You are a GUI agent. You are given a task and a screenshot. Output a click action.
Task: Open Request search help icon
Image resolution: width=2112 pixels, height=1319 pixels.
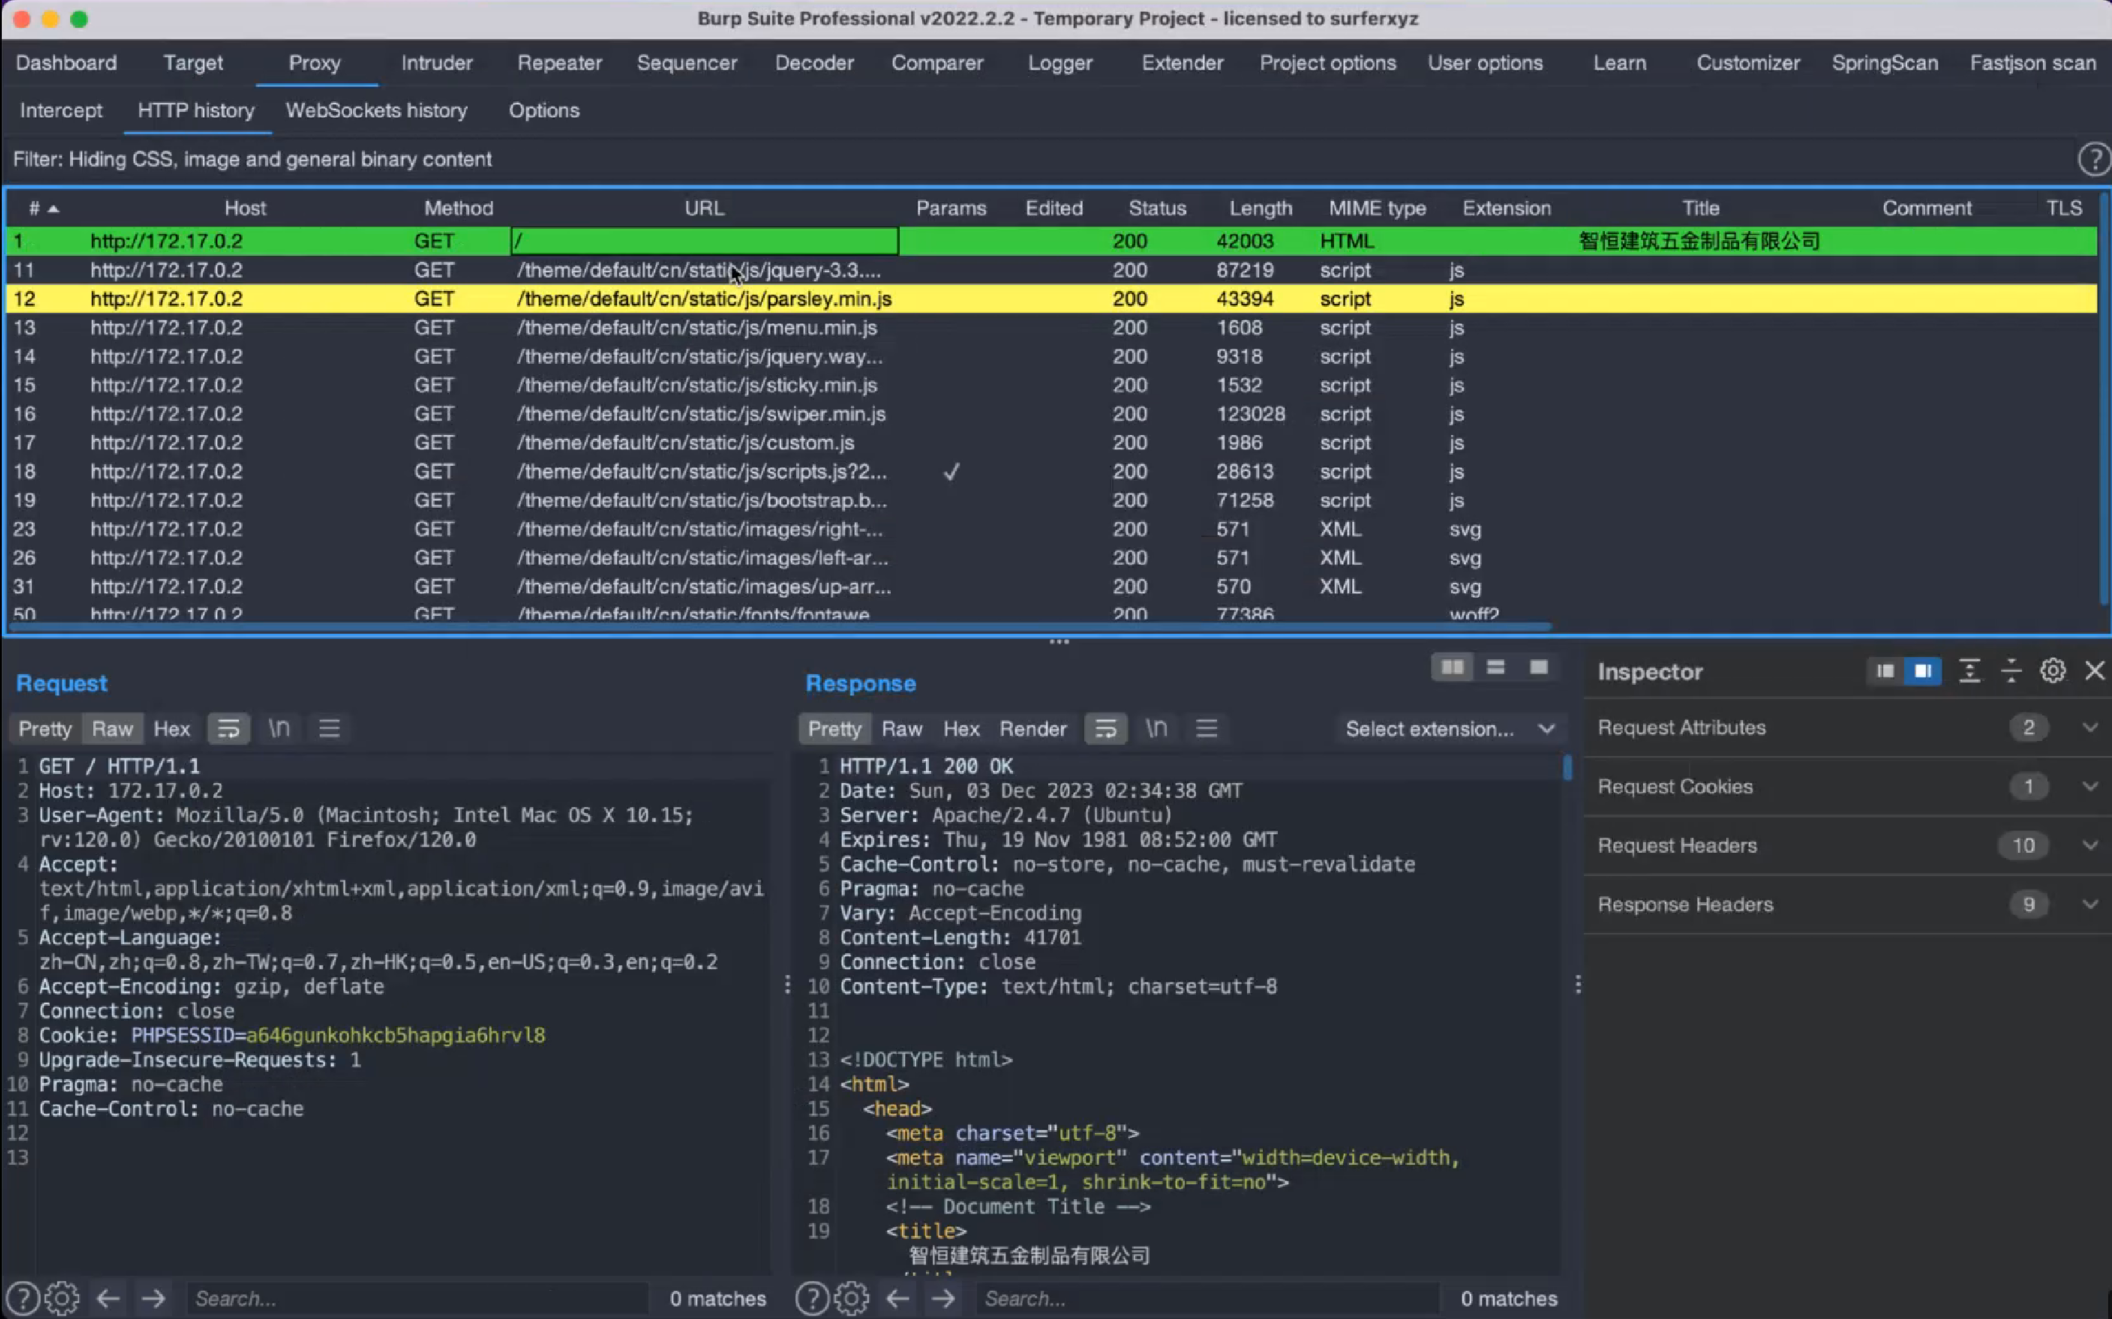23,1298
